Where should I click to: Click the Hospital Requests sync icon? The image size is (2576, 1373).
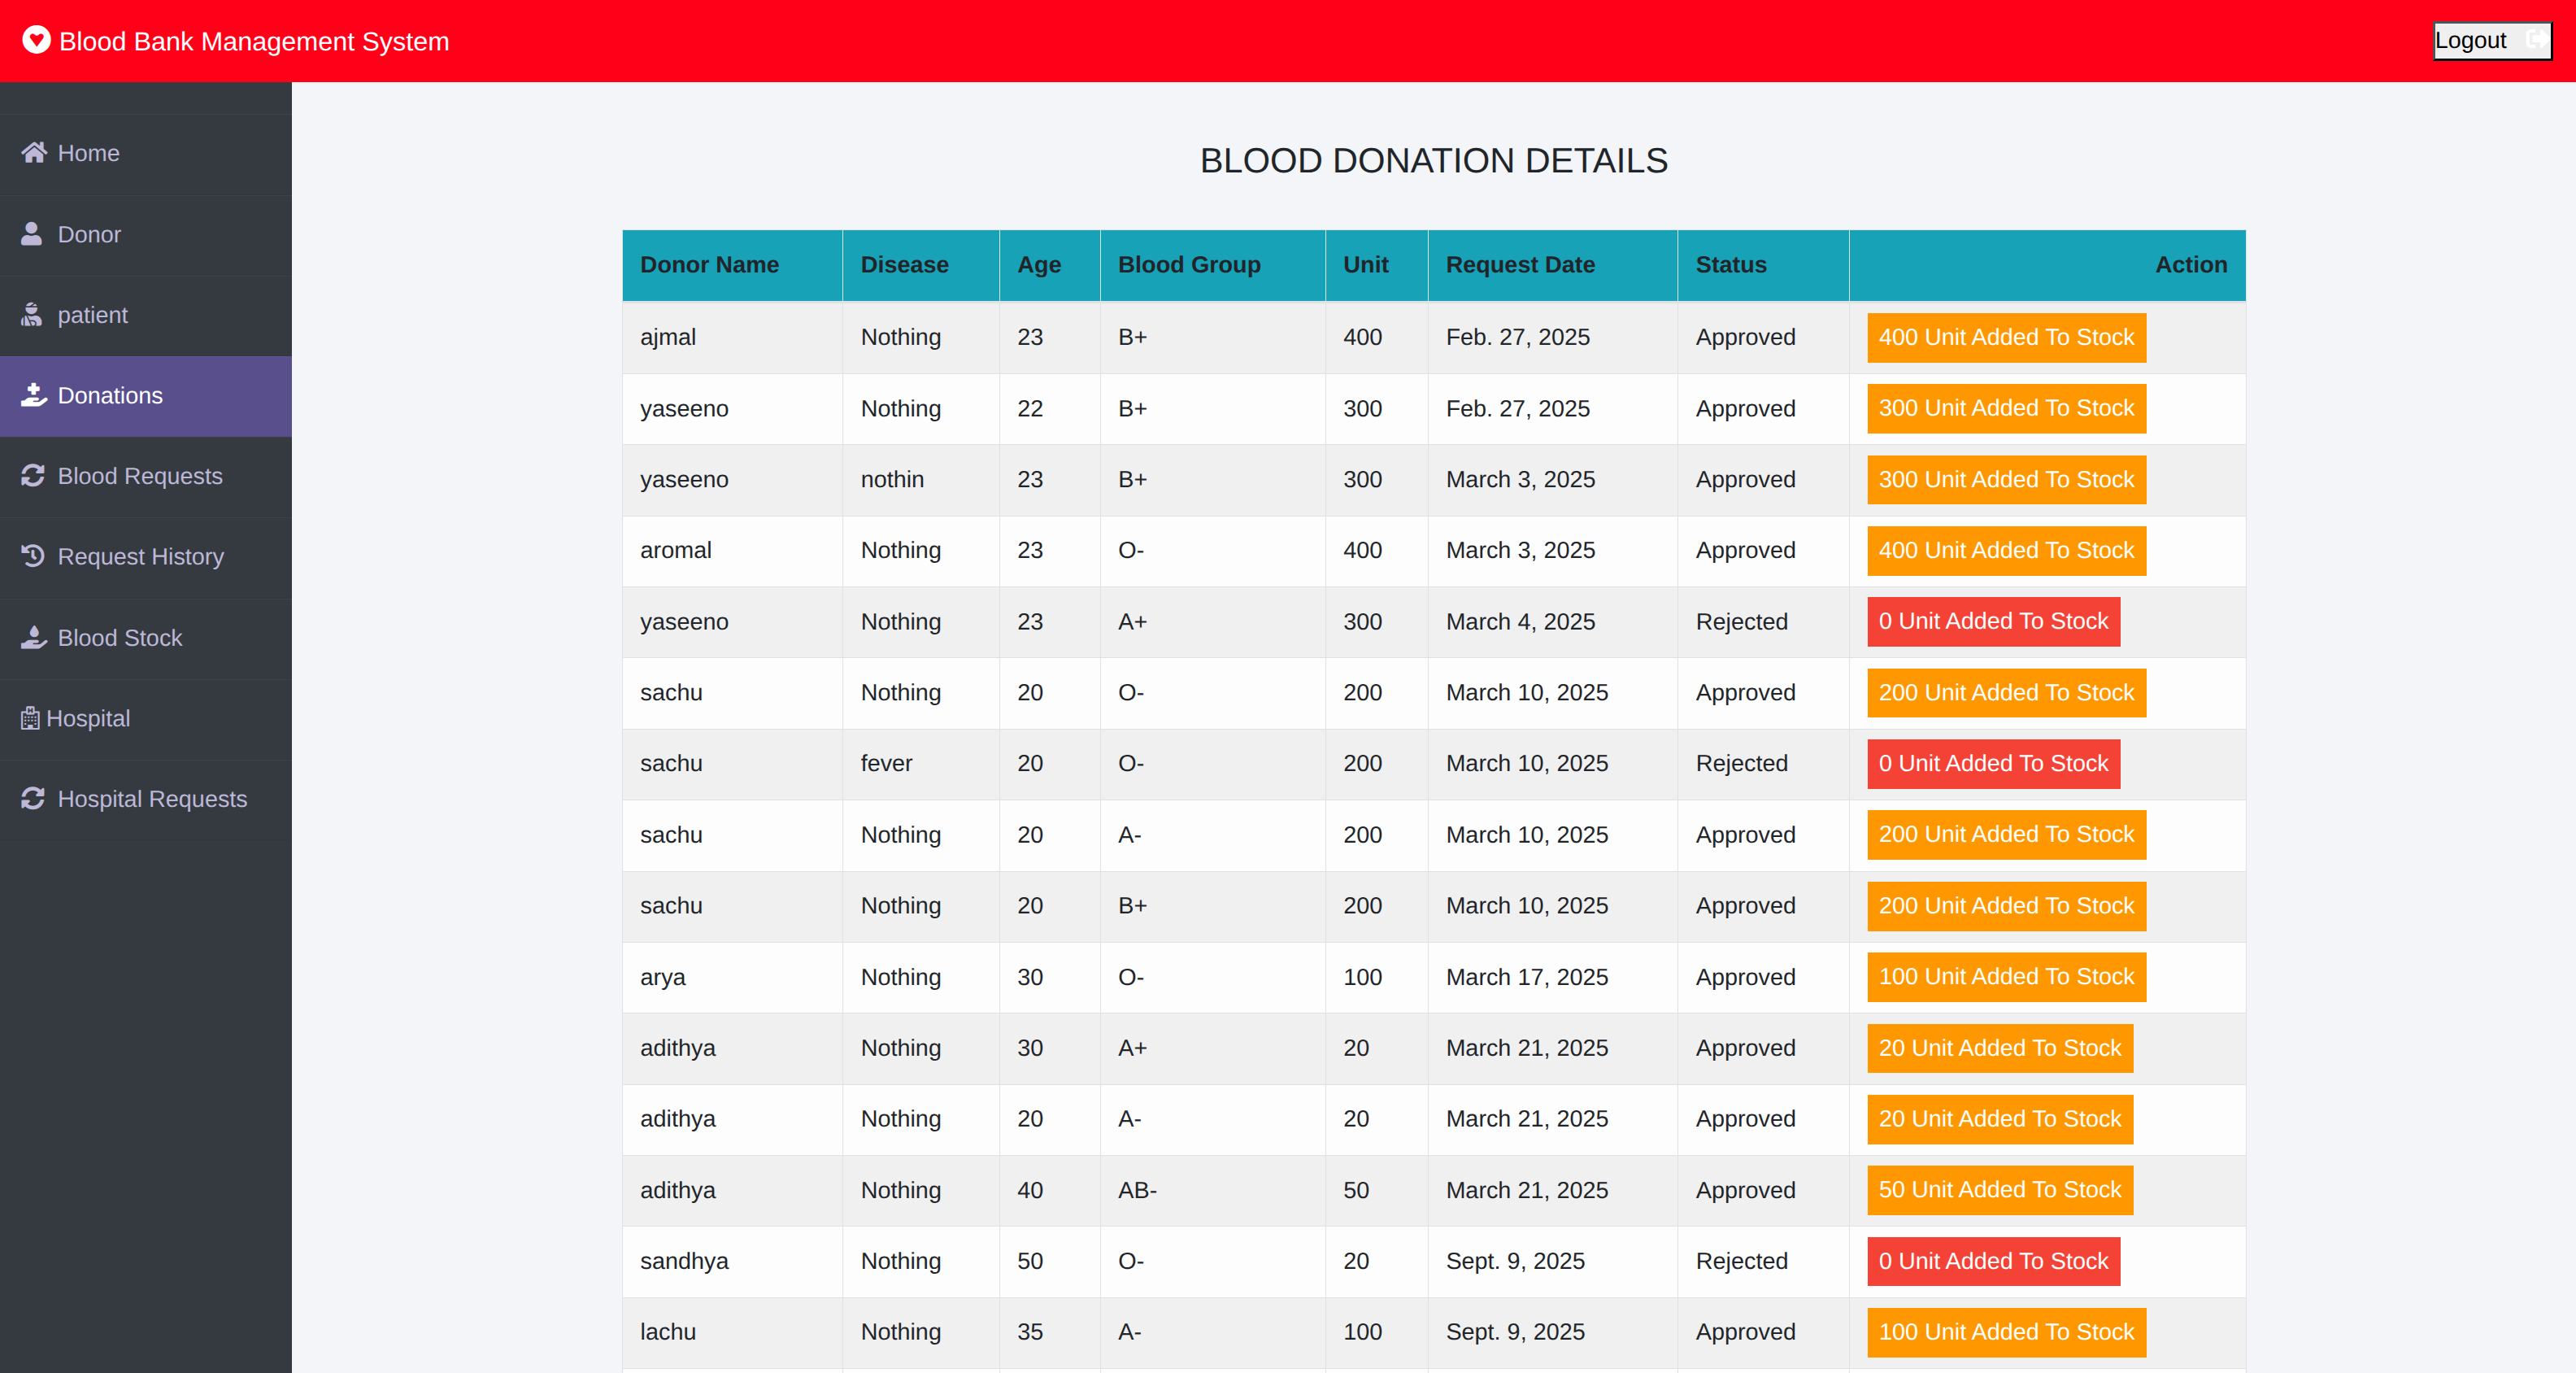point(33,798)
